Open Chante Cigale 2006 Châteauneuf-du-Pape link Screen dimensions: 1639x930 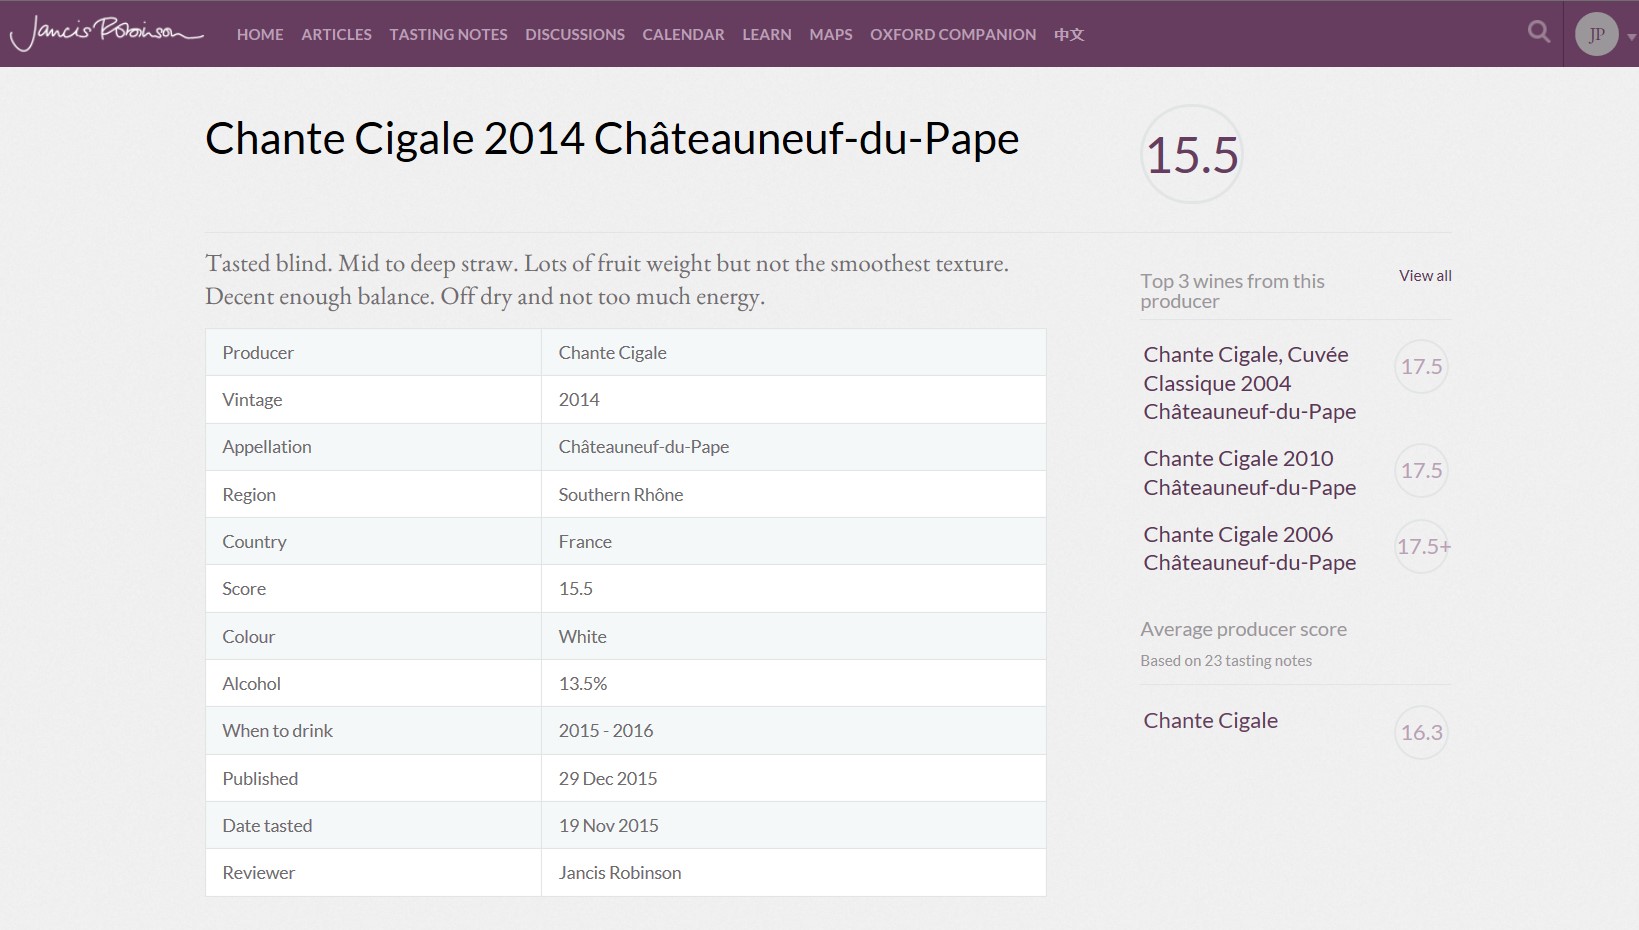(1249, 548)
